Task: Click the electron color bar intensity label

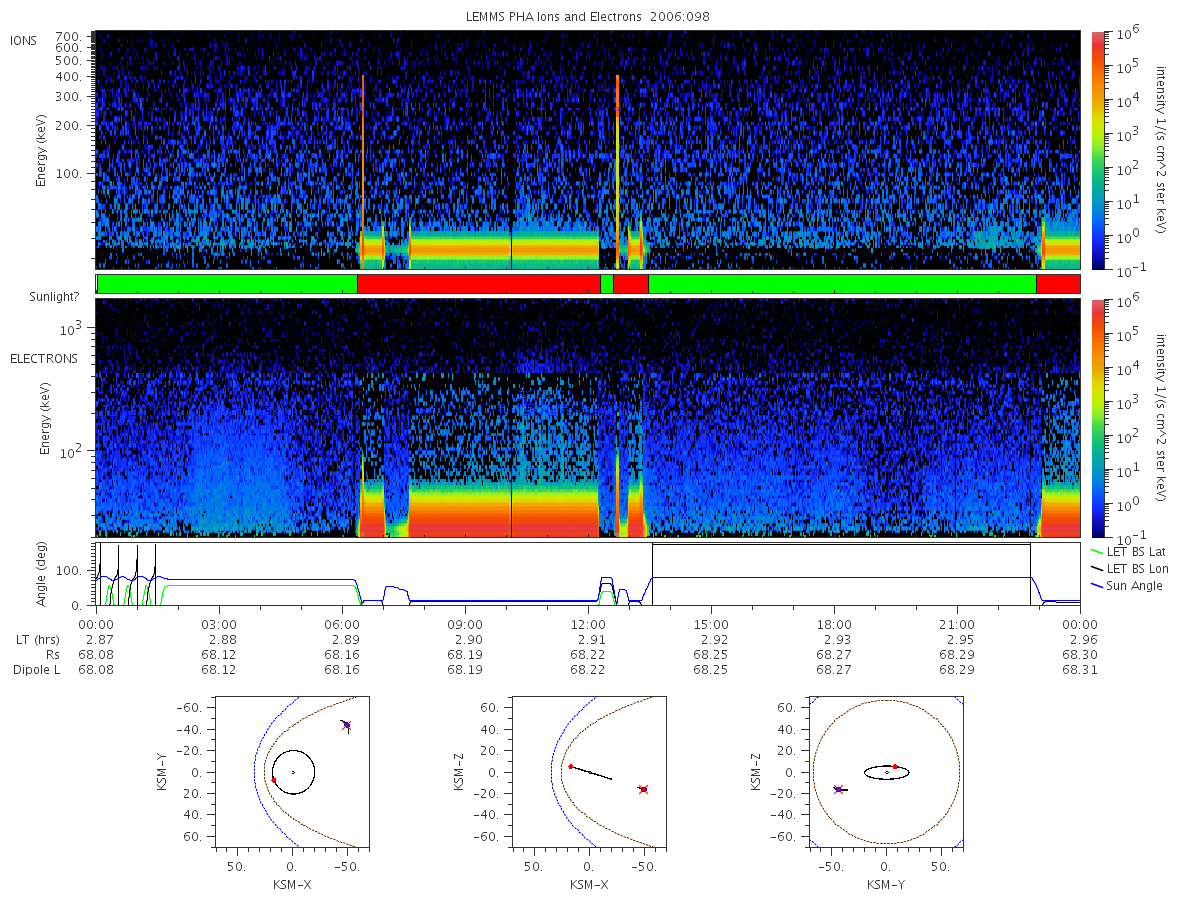Action: click(1162, 417)
